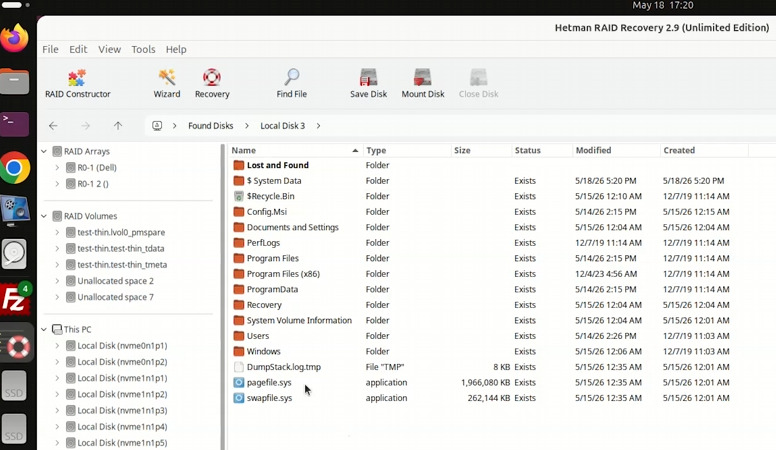Open the RAID Constructor tool
This screenshot has width=776, height=450.
(77, 83)
